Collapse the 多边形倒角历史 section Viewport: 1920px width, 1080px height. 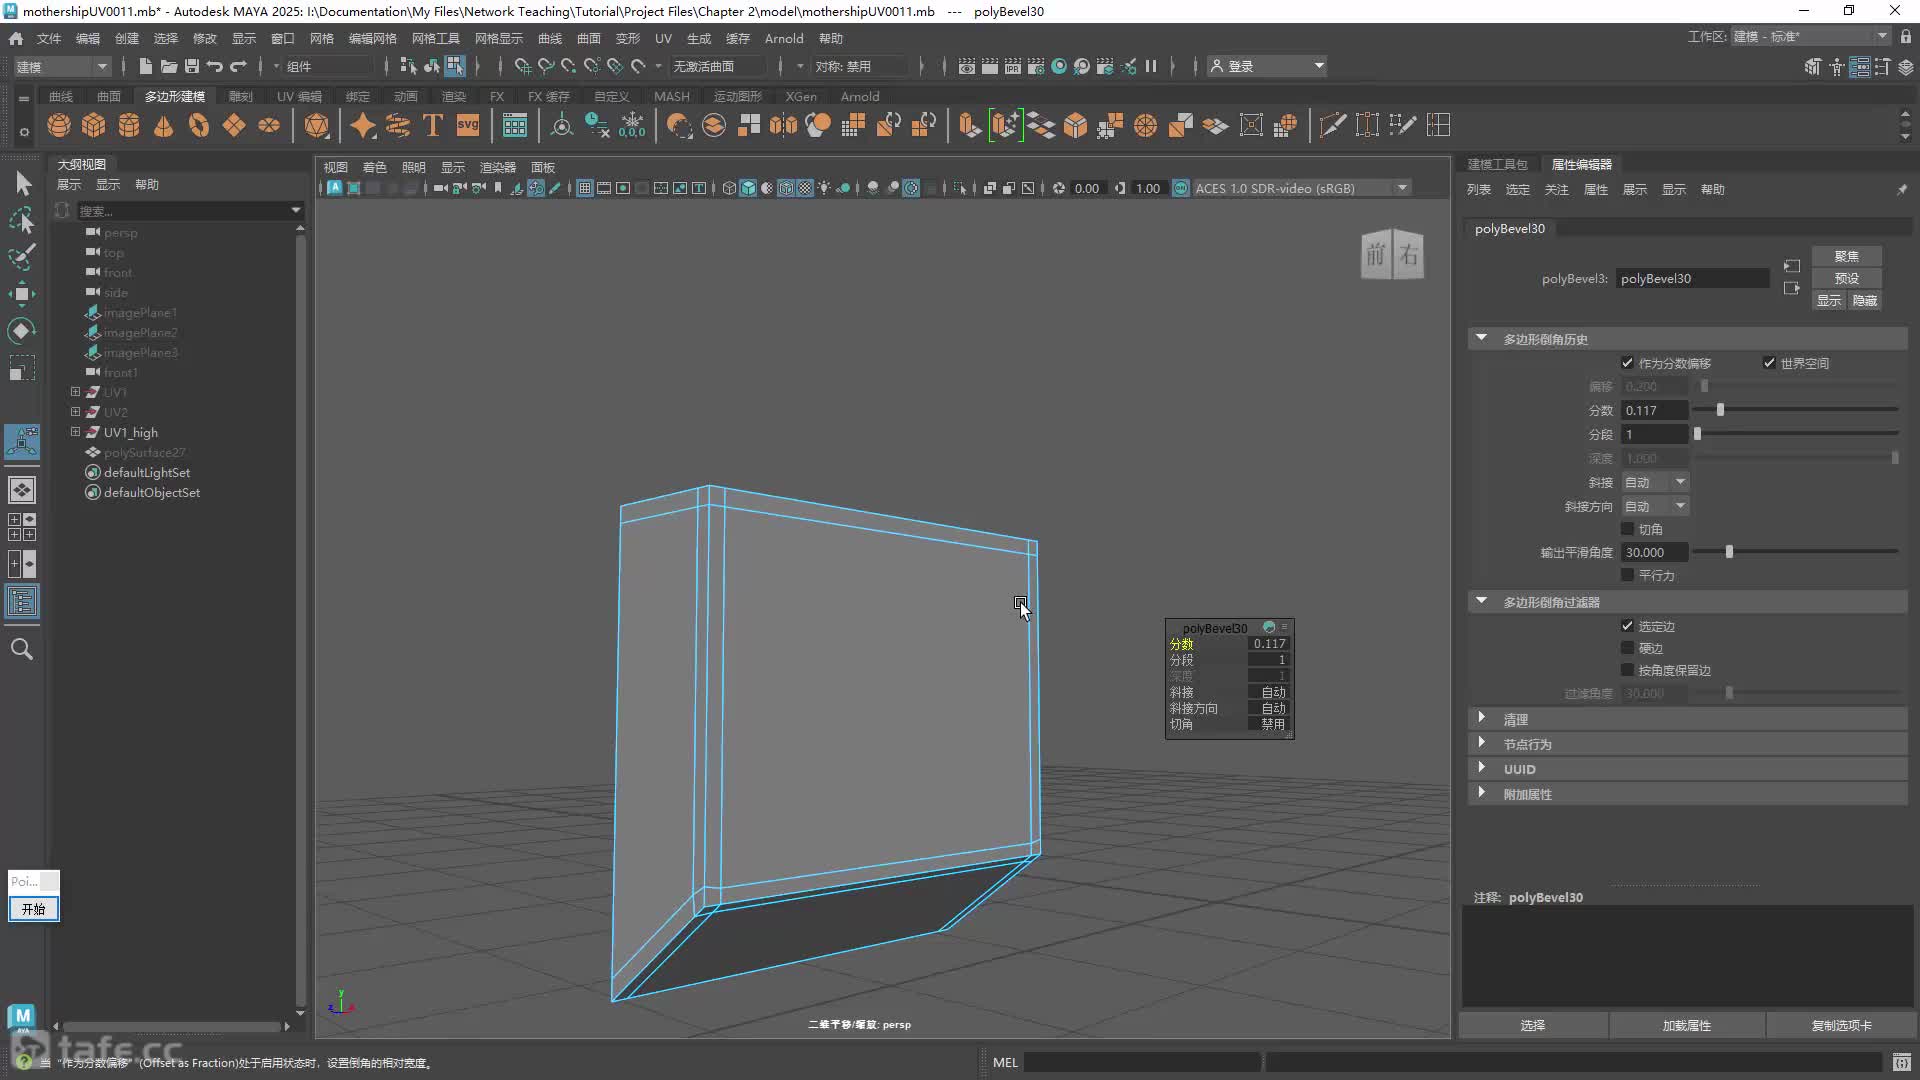click(x=1481, y=338)
